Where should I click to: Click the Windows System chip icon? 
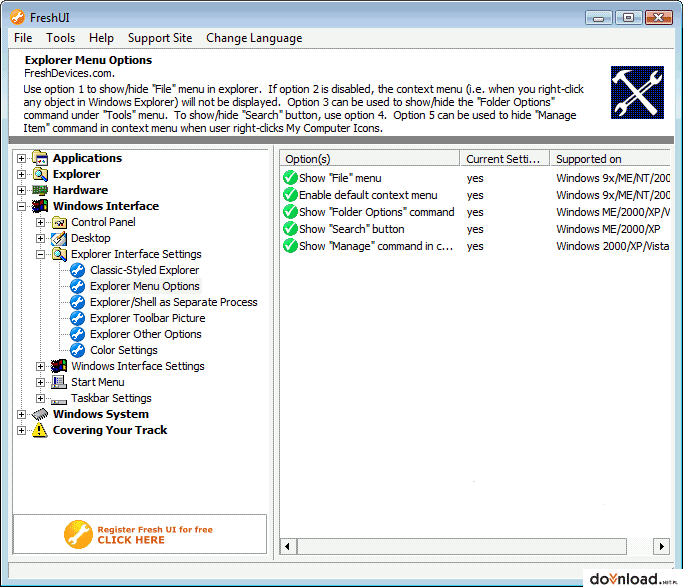pyautogui.click(x=40, y=415)
